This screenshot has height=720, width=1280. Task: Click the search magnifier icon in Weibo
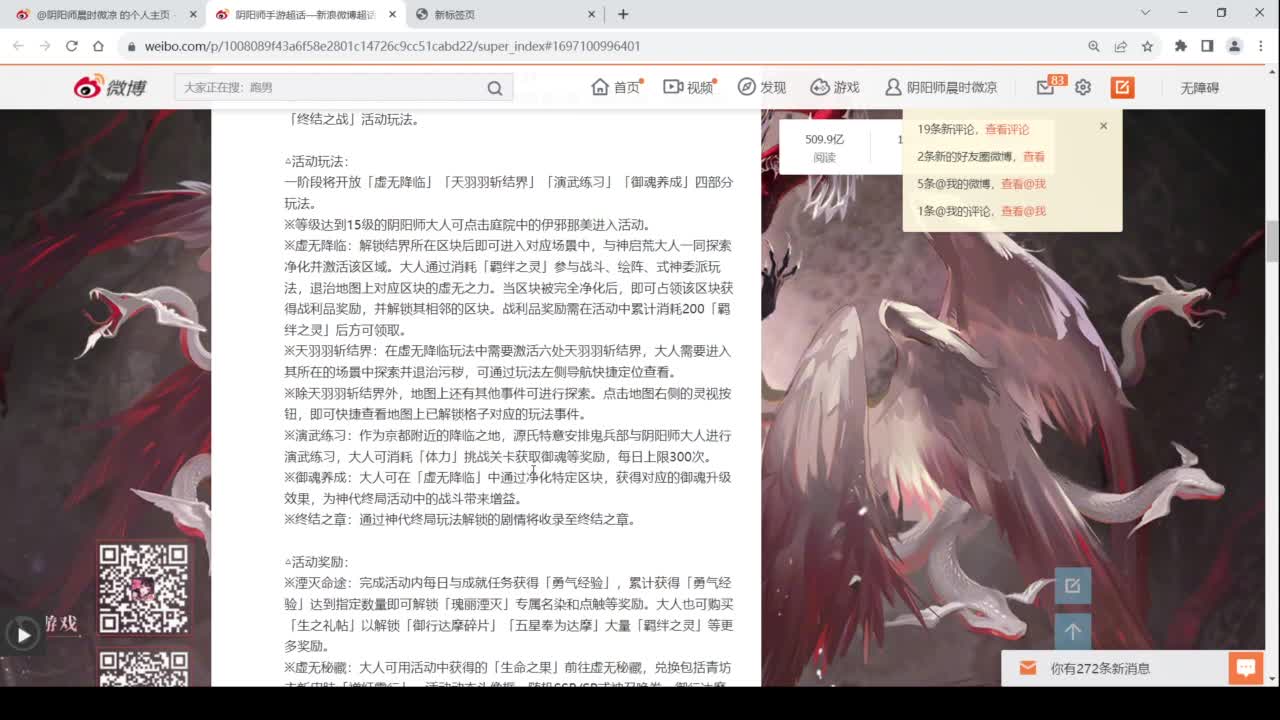(495, 88)
